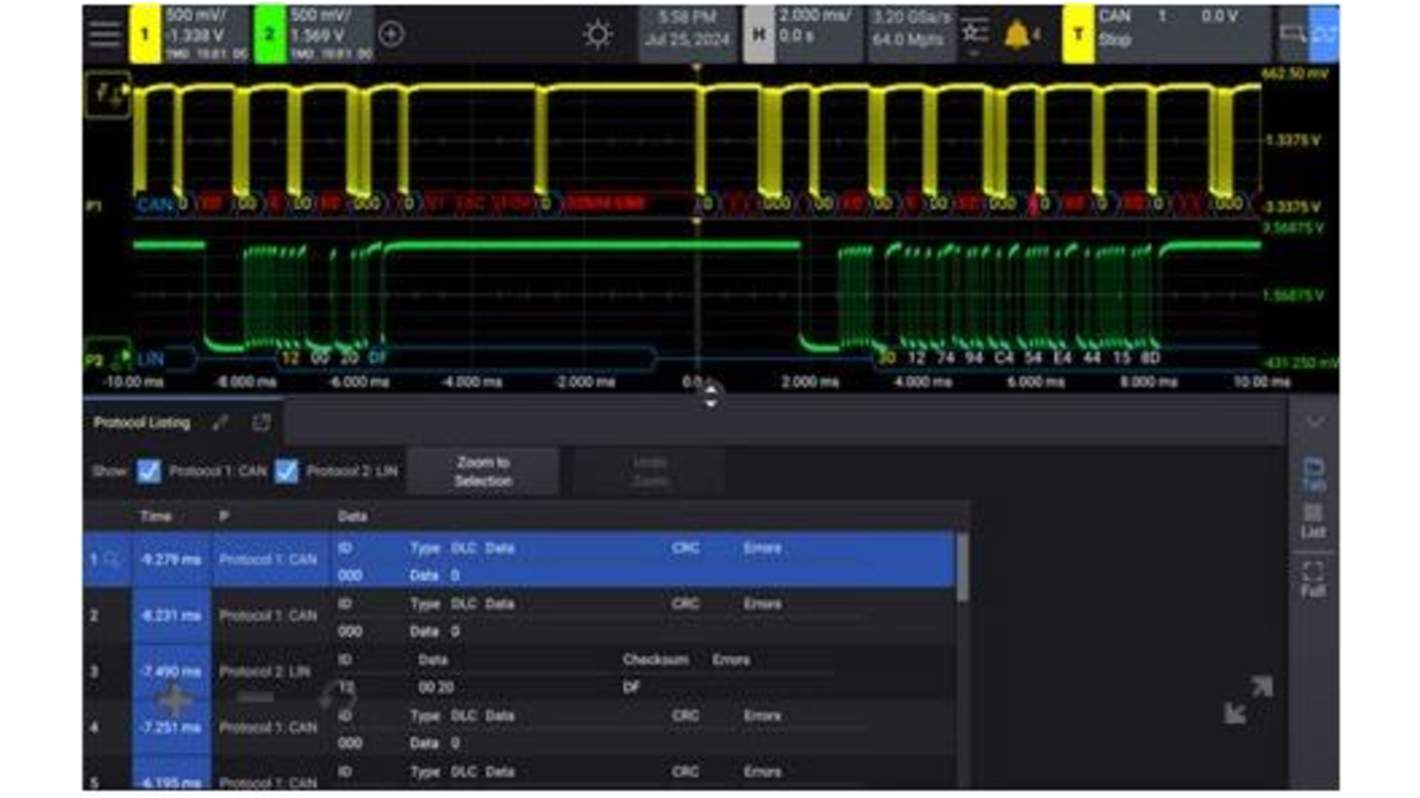Toggle Protocol 2: LIN checkbox
Screen dimensions: 1420x798
[287, 471]
